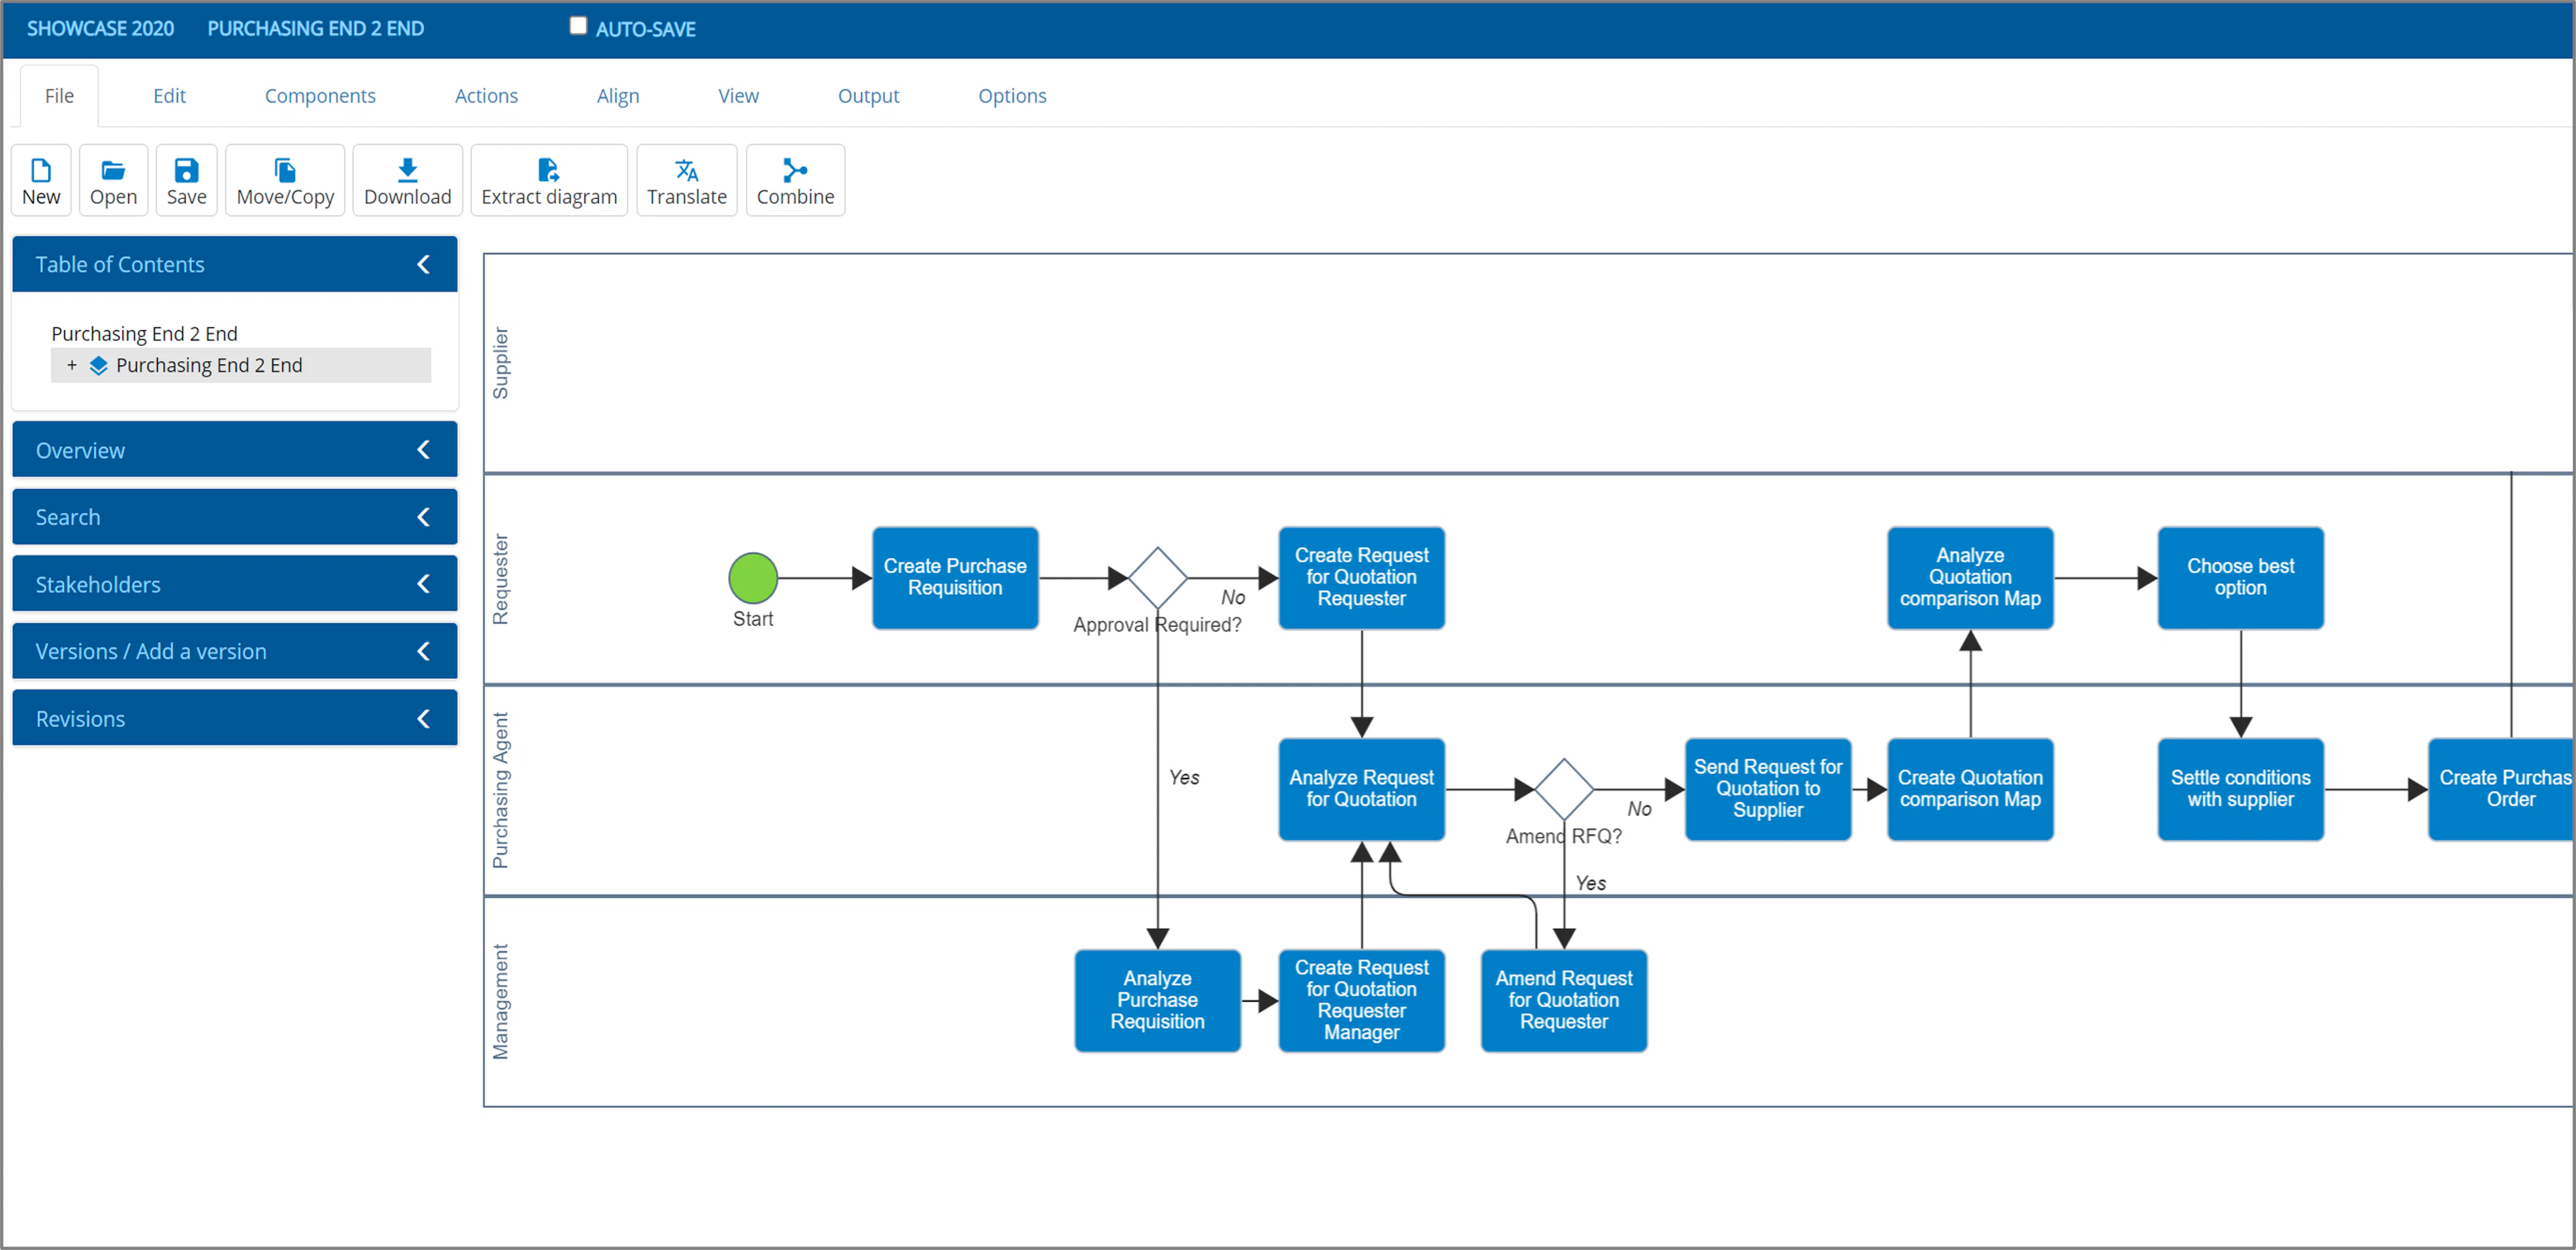Collapse the Revisions panel
Screen dimensions: 2576x1250
pos(423,718)
